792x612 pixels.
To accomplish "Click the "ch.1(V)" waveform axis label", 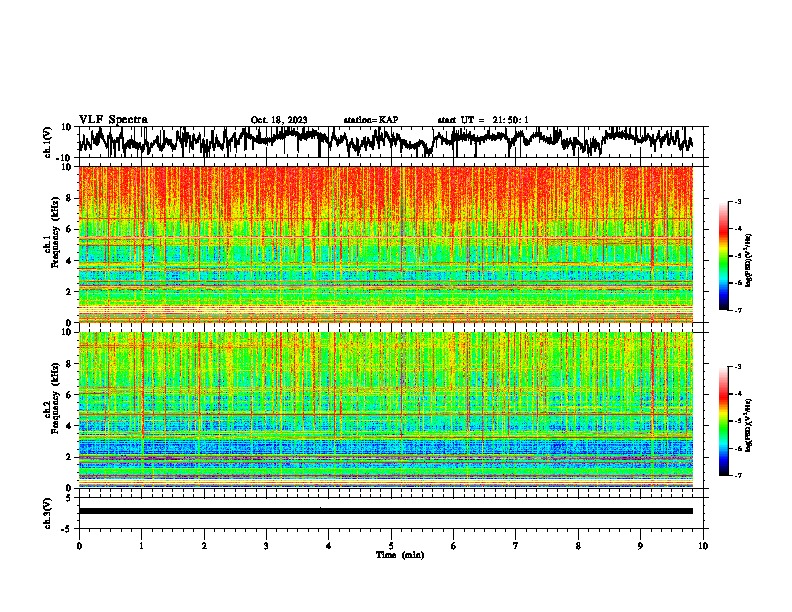I will click(48, 142).
